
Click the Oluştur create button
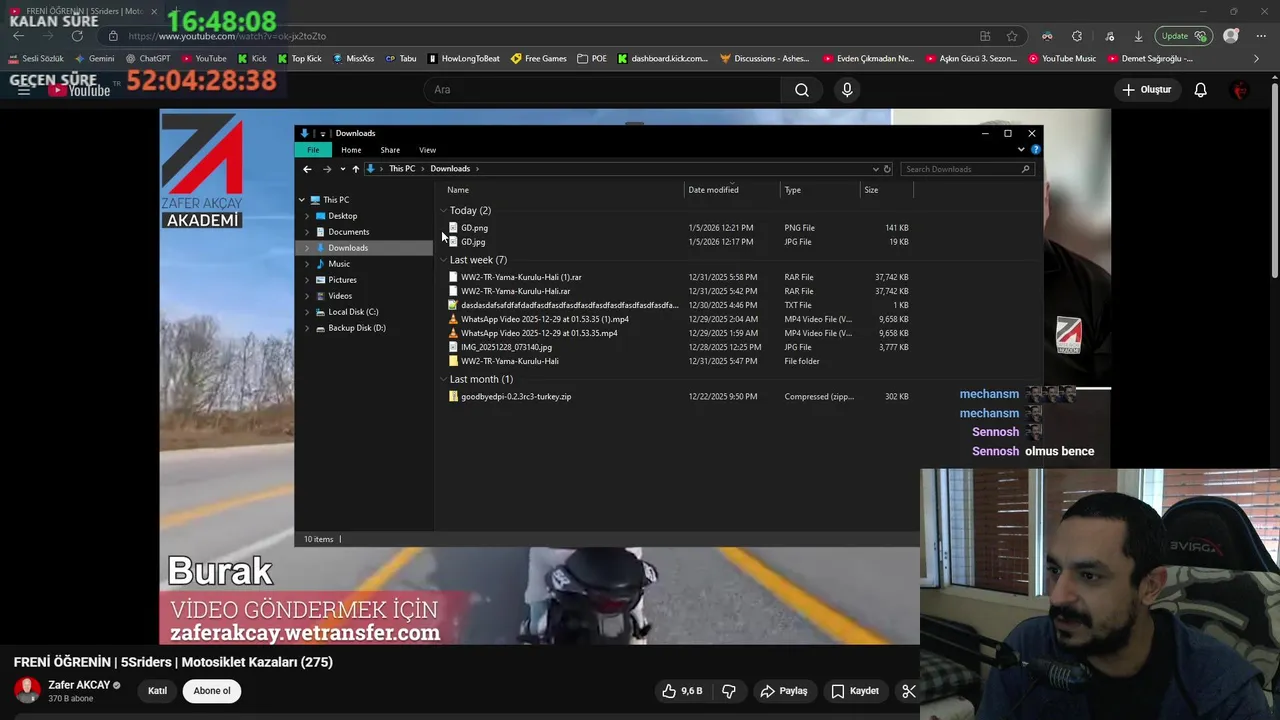pos(1146,90)
